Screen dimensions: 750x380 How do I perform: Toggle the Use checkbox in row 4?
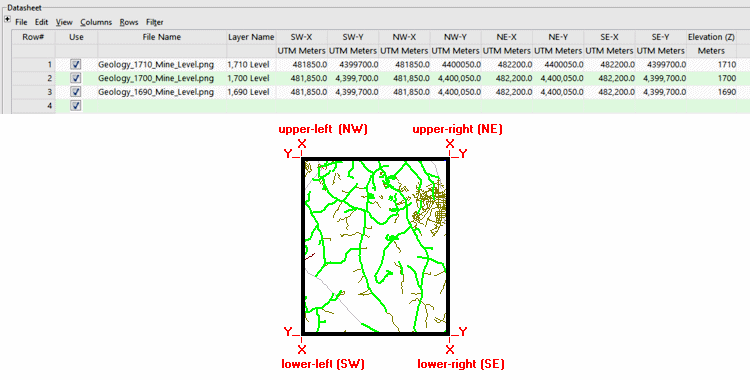tap(76, 106)
